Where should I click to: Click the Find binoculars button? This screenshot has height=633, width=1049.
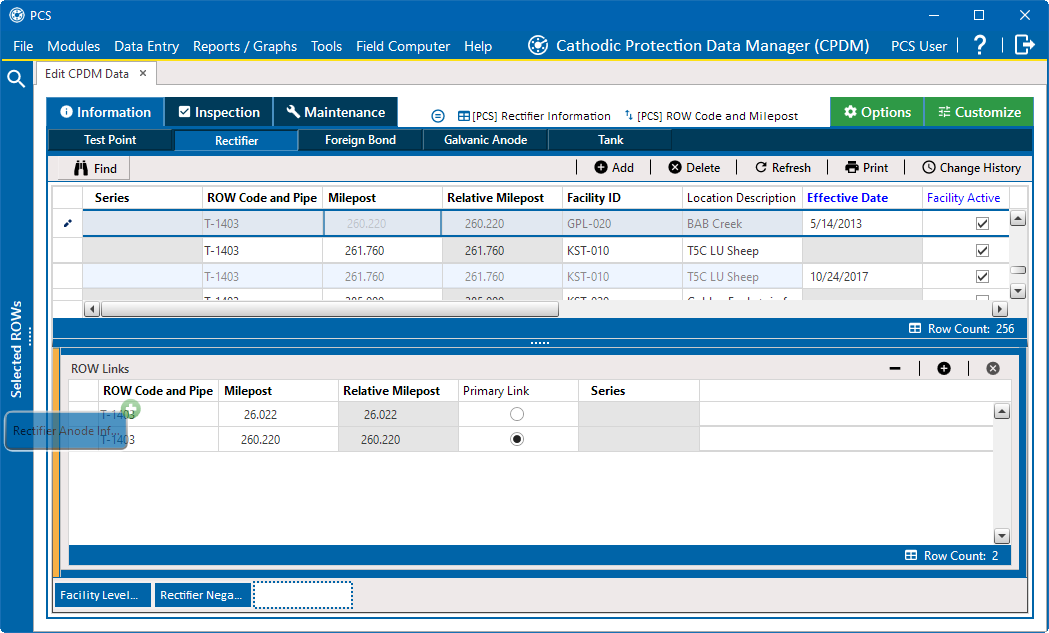pyautogui.click(x=94, y=168)
